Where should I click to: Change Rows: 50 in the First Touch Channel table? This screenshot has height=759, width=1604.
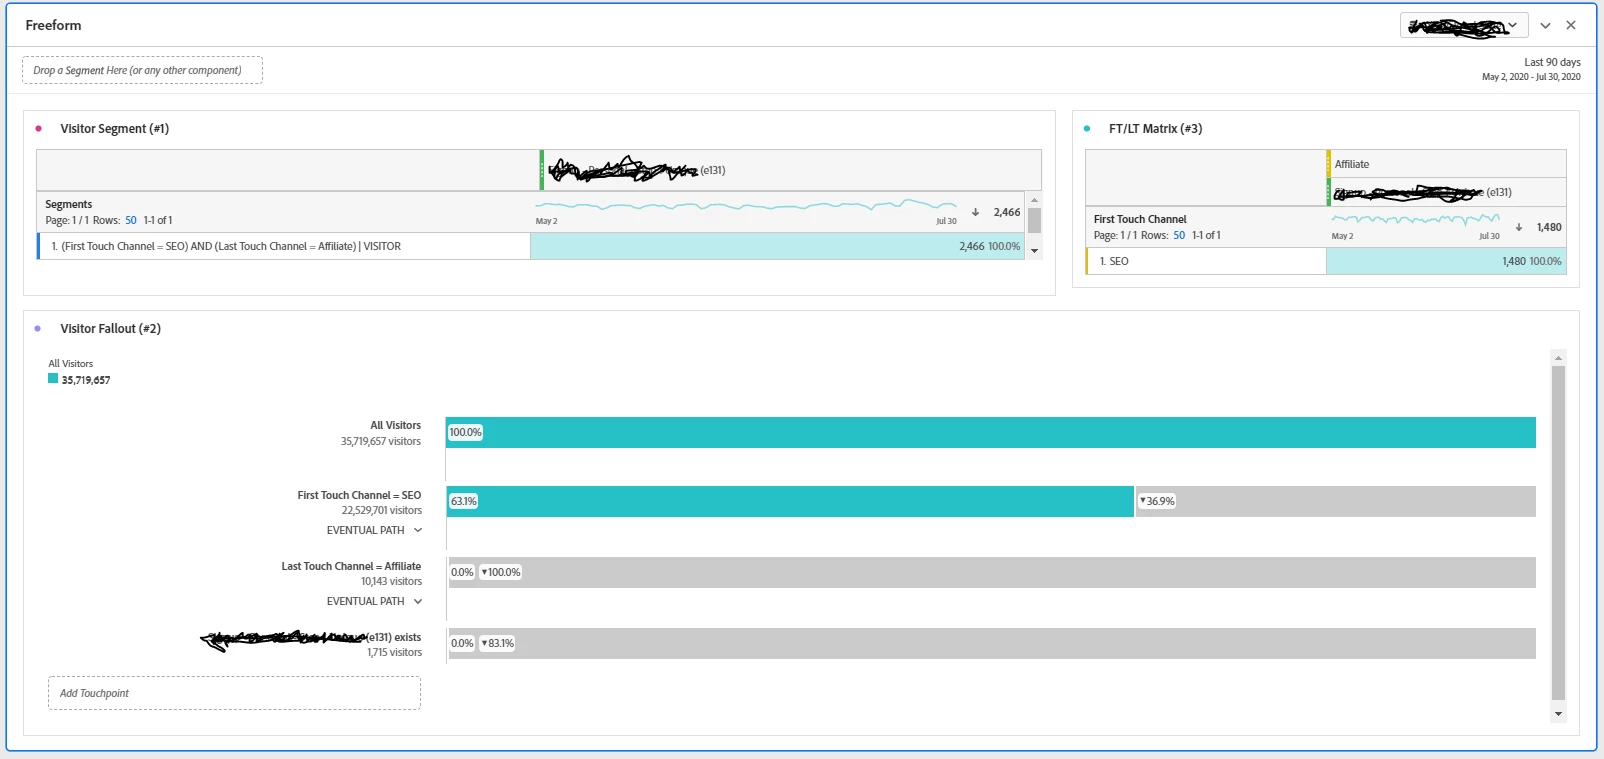(x=1179, y=235)
